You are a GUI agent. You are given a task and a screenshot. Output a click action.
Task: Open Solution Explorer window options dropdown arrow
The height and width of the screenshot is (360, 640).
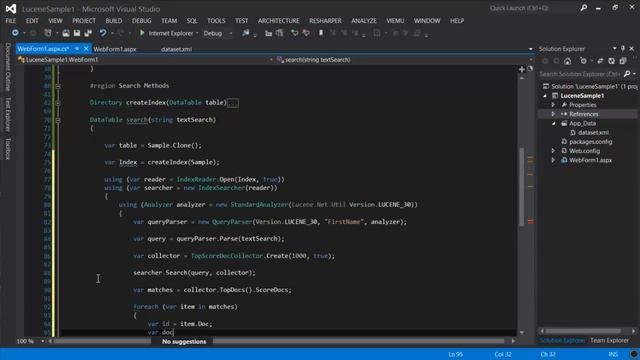tap(614, 49)
